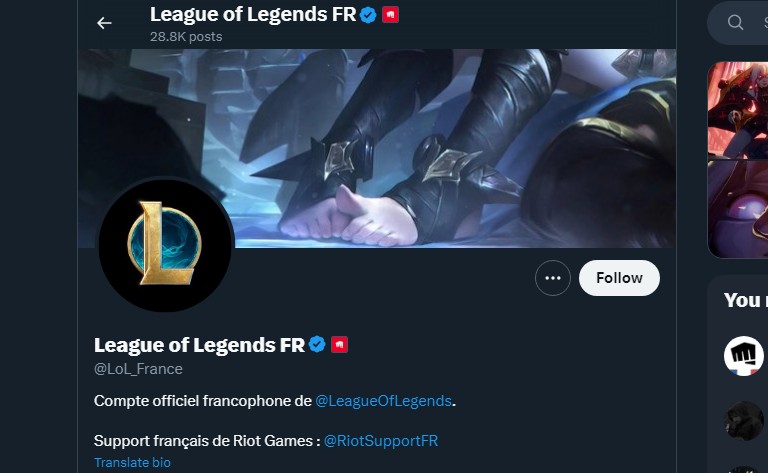This screenshot has height=473, width=768.
Task: Click the 28.8K posts count text
Action: pos(186,36)
